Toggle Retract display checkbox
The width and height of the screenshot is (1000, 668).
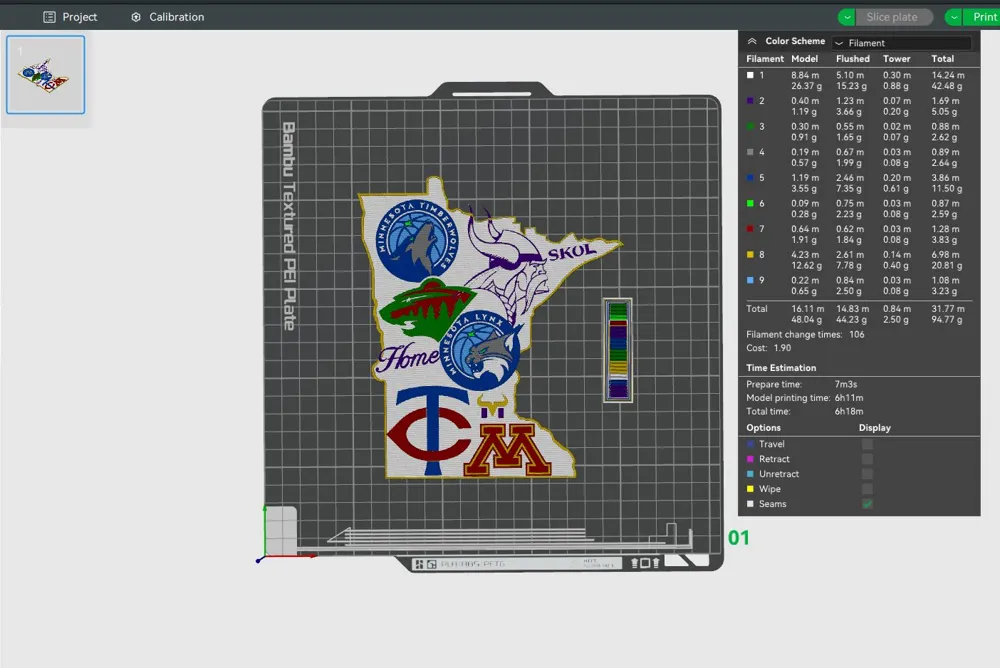tap(867, 459)
